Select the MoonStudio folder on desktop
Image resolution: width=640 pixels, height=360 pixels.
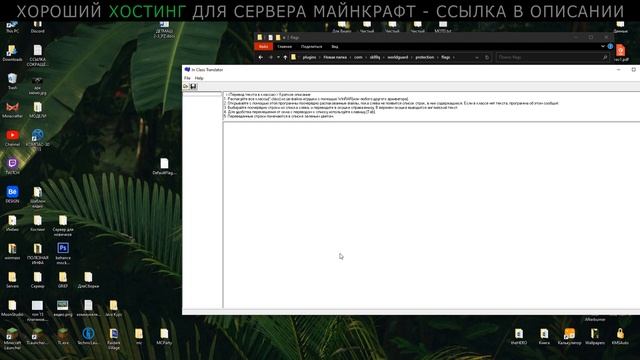pyautogui.click(x=12, y=309)
